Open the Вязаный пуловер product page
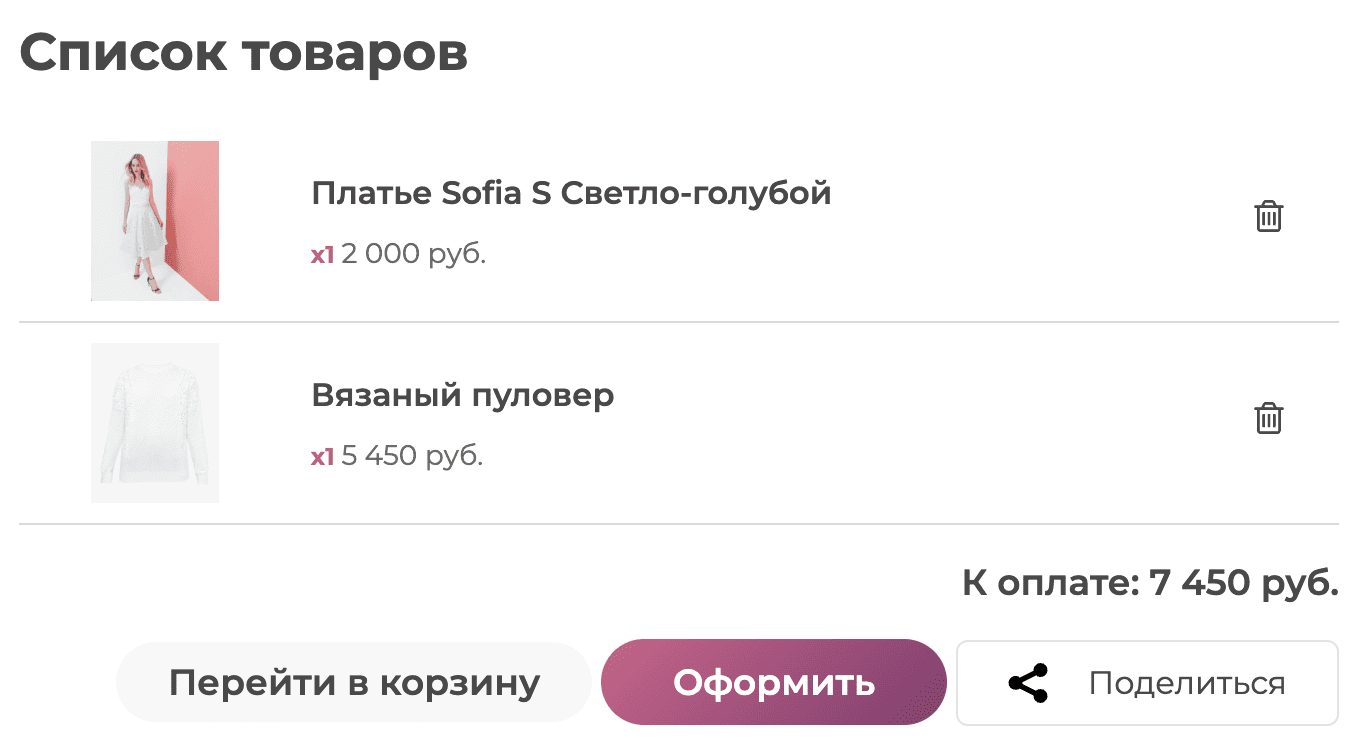Screen dimensions: 1372x752 462,395
